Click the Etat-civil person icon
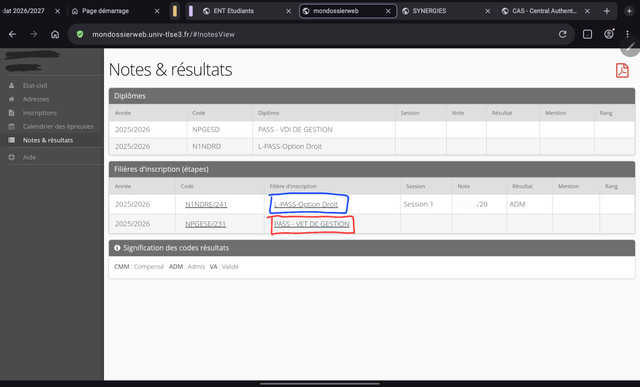640x387 pixels. coord(11,85)
